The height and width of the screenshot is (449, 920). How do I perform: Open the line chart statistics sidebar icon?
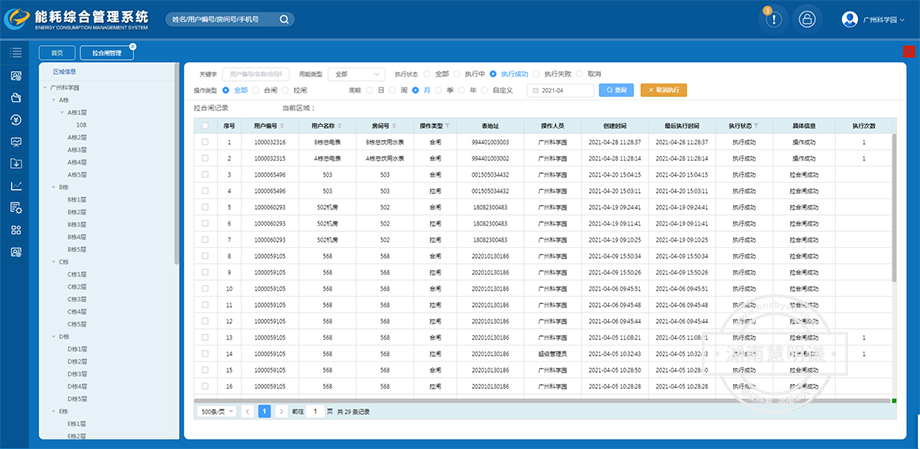pos(16,186)
